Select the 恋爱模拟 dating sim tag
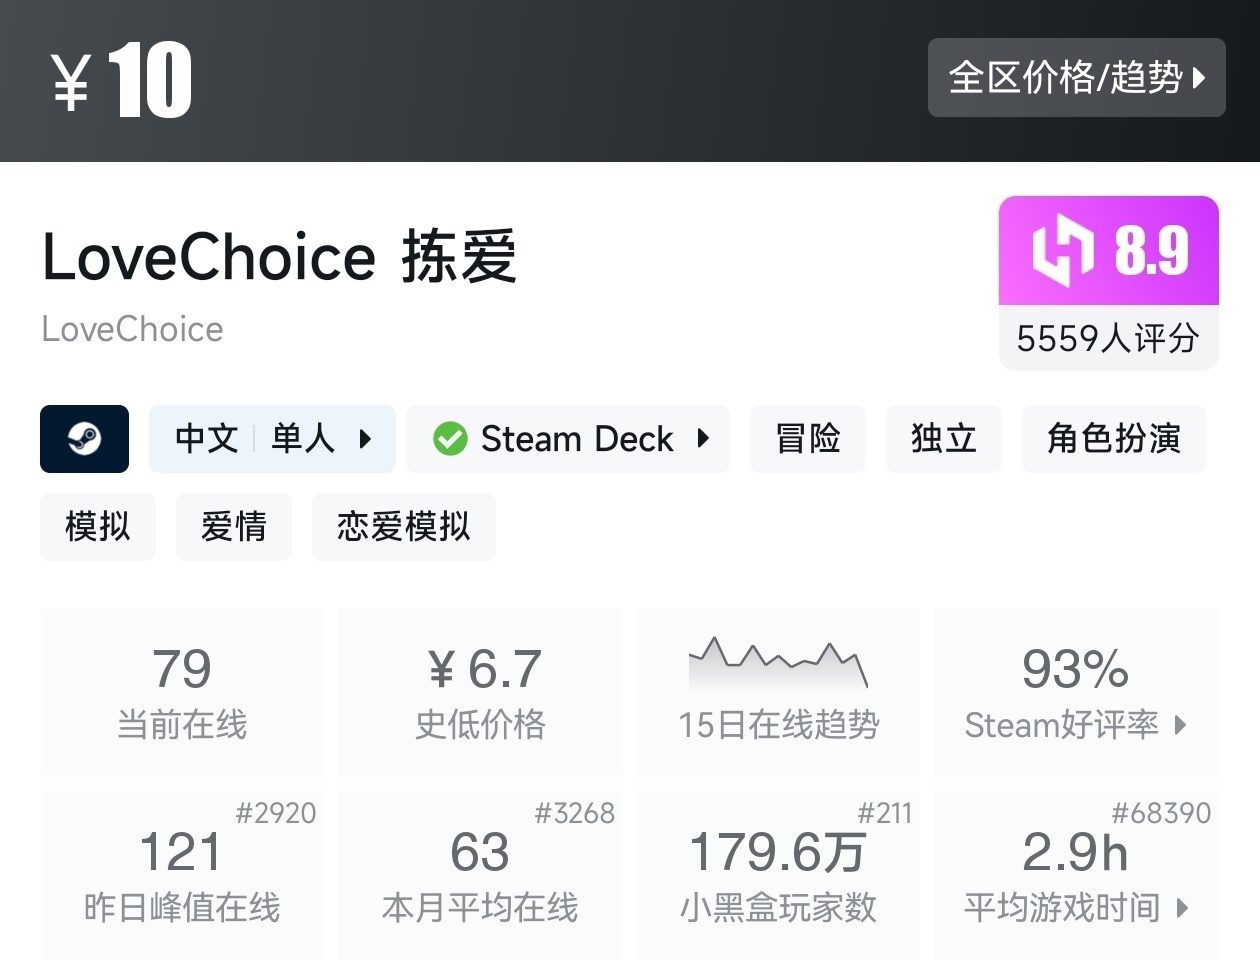 point(403,527)
